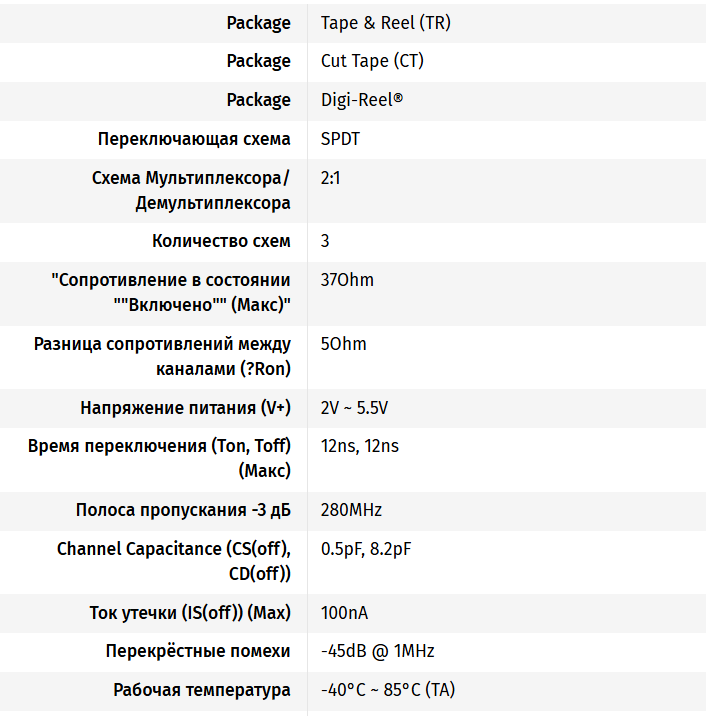Click the 12ns, 12ns switching time value
The image size is (706, 716).
[359, 446]
